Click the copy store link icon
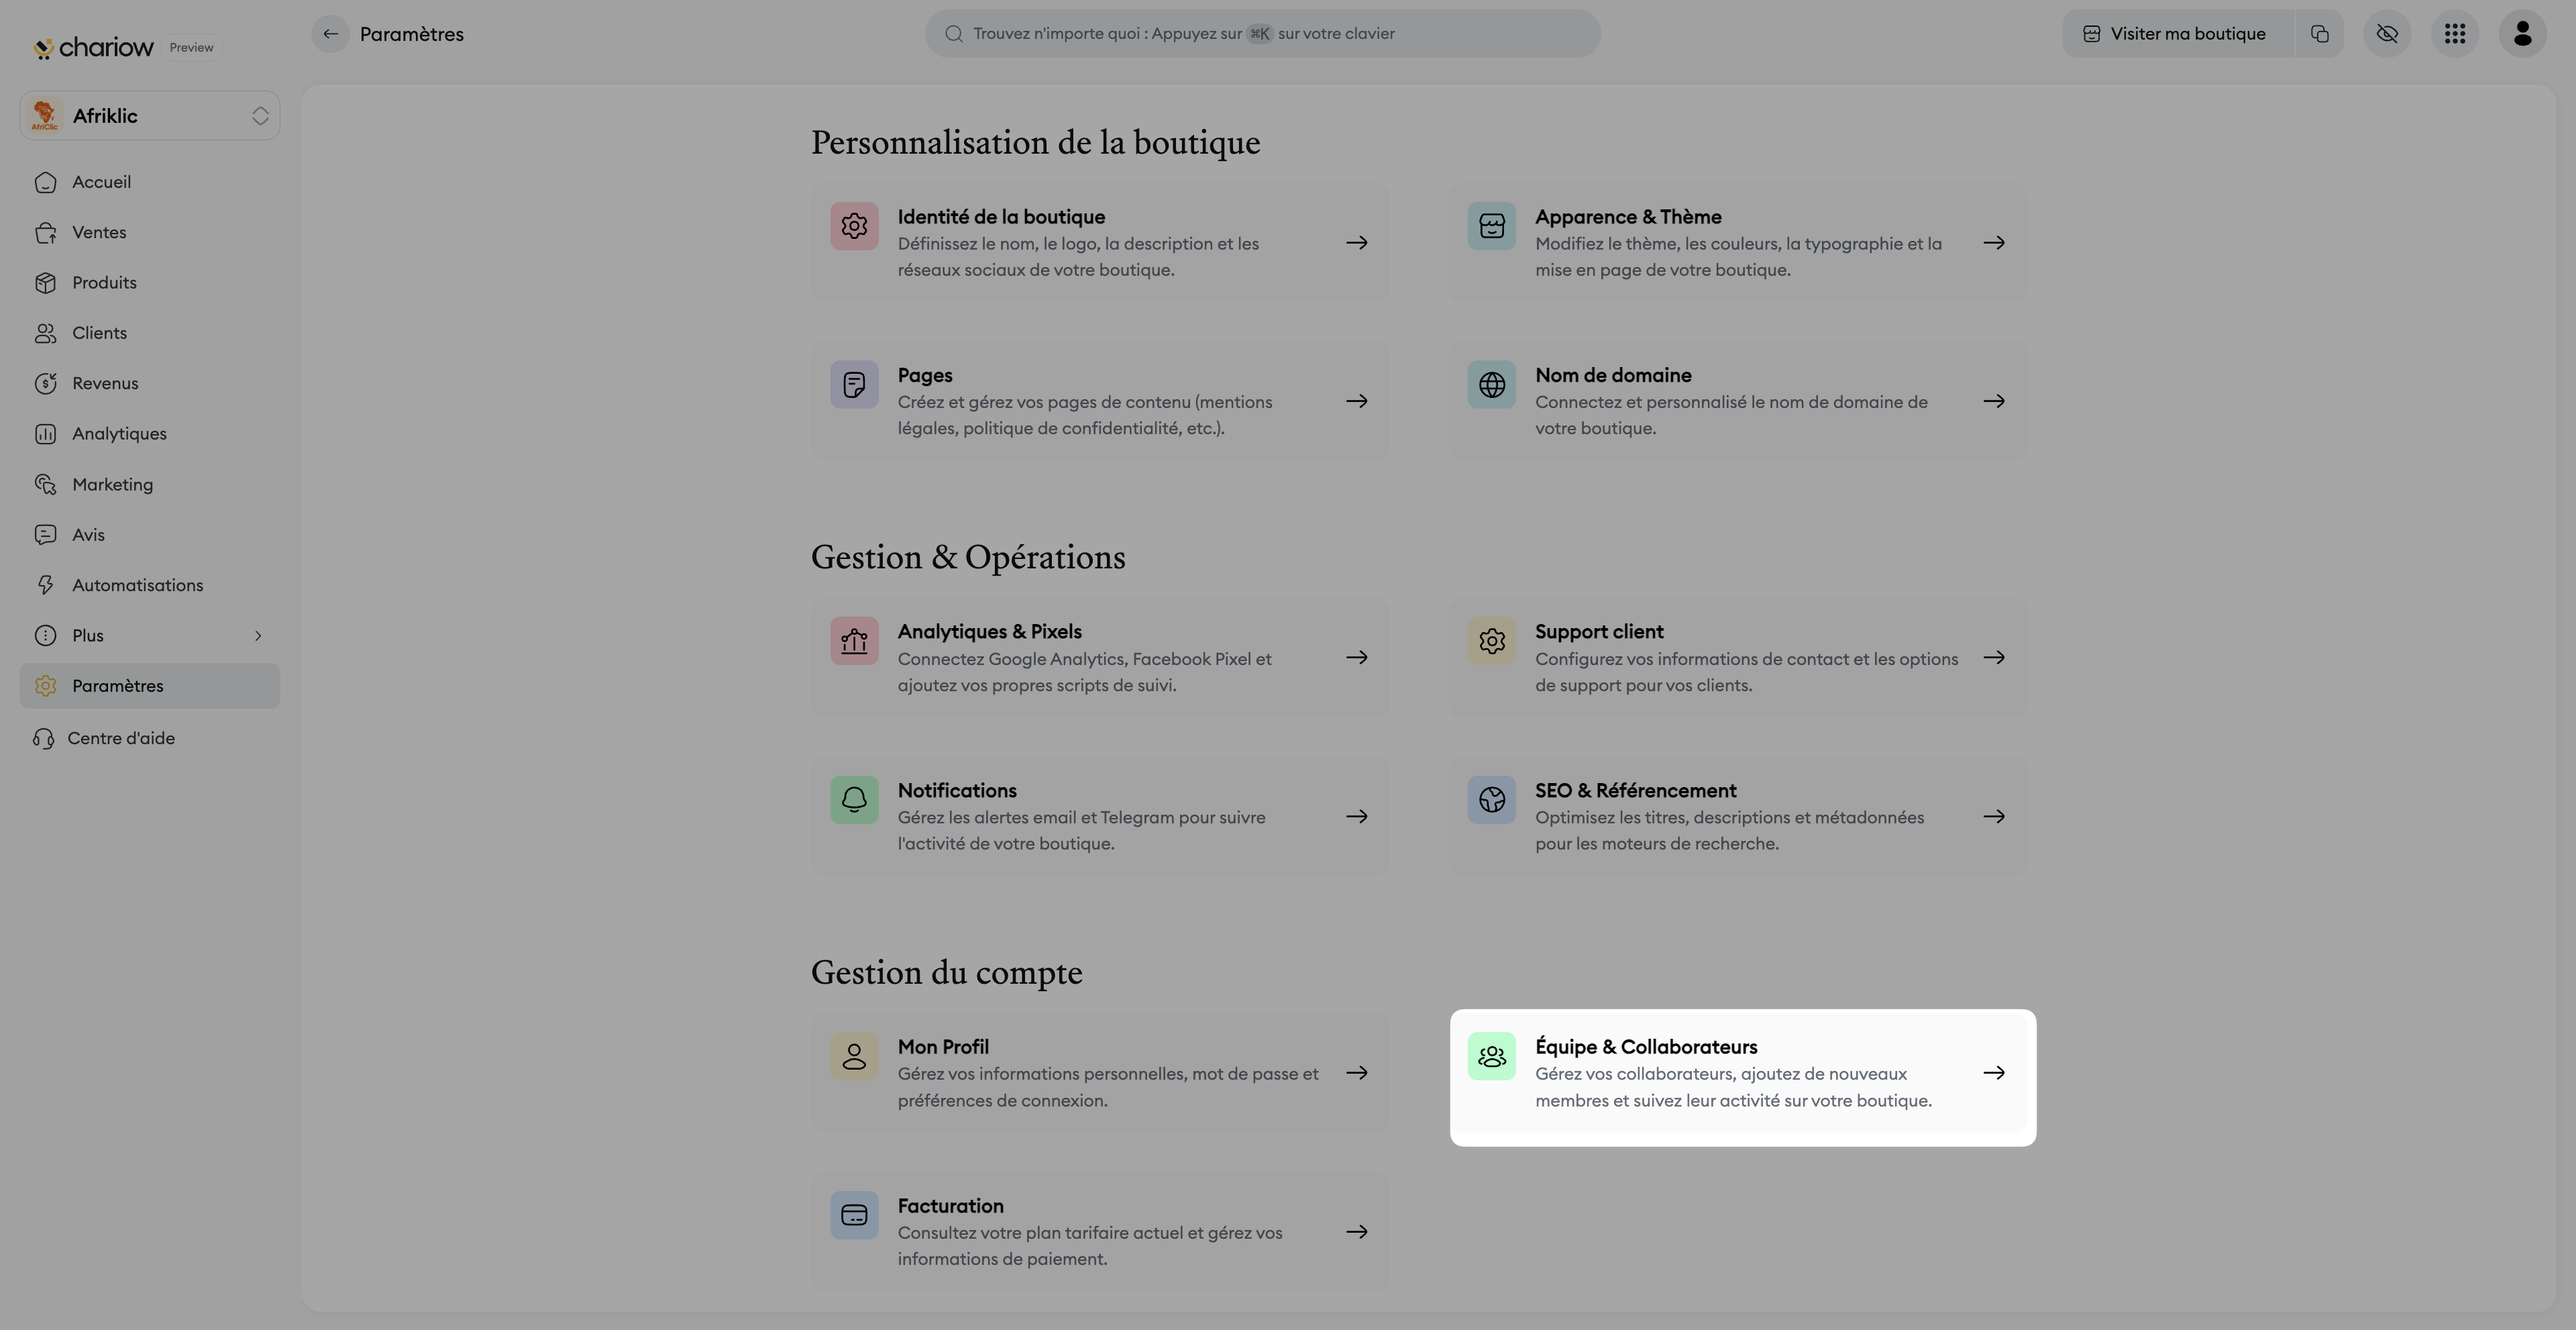Viewport: 2576px width, 1330px height. tap(2320, 34)
